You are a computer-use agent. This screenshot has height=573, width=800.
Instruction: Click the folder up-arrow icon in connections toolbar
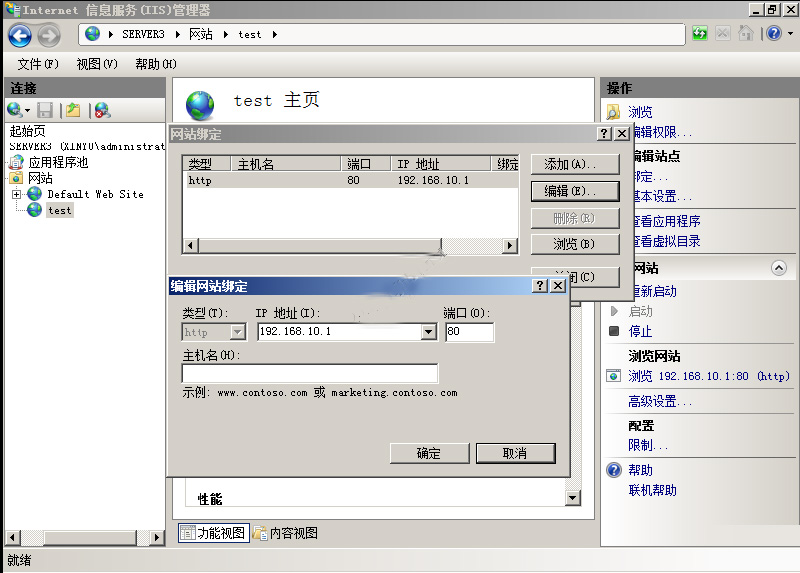73,110
